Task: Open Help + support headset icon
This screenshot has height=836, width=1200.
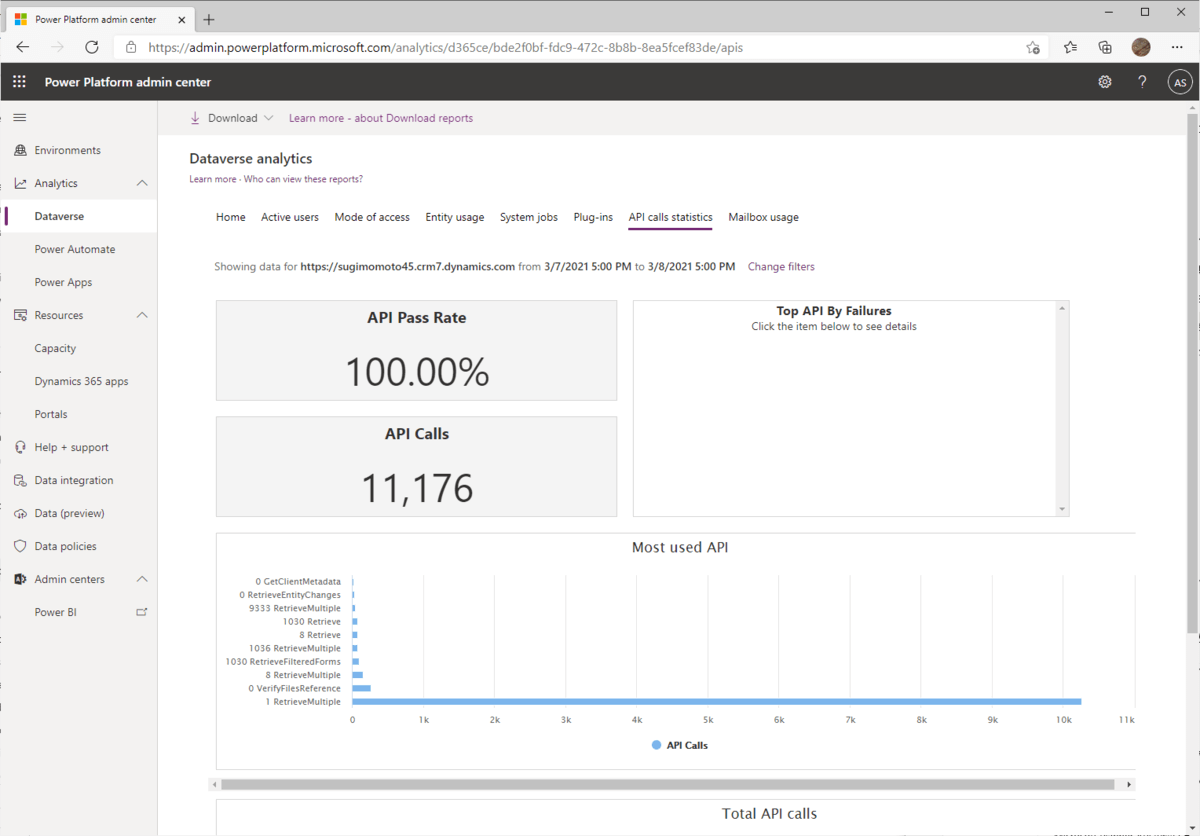Action: pos(22,446)
